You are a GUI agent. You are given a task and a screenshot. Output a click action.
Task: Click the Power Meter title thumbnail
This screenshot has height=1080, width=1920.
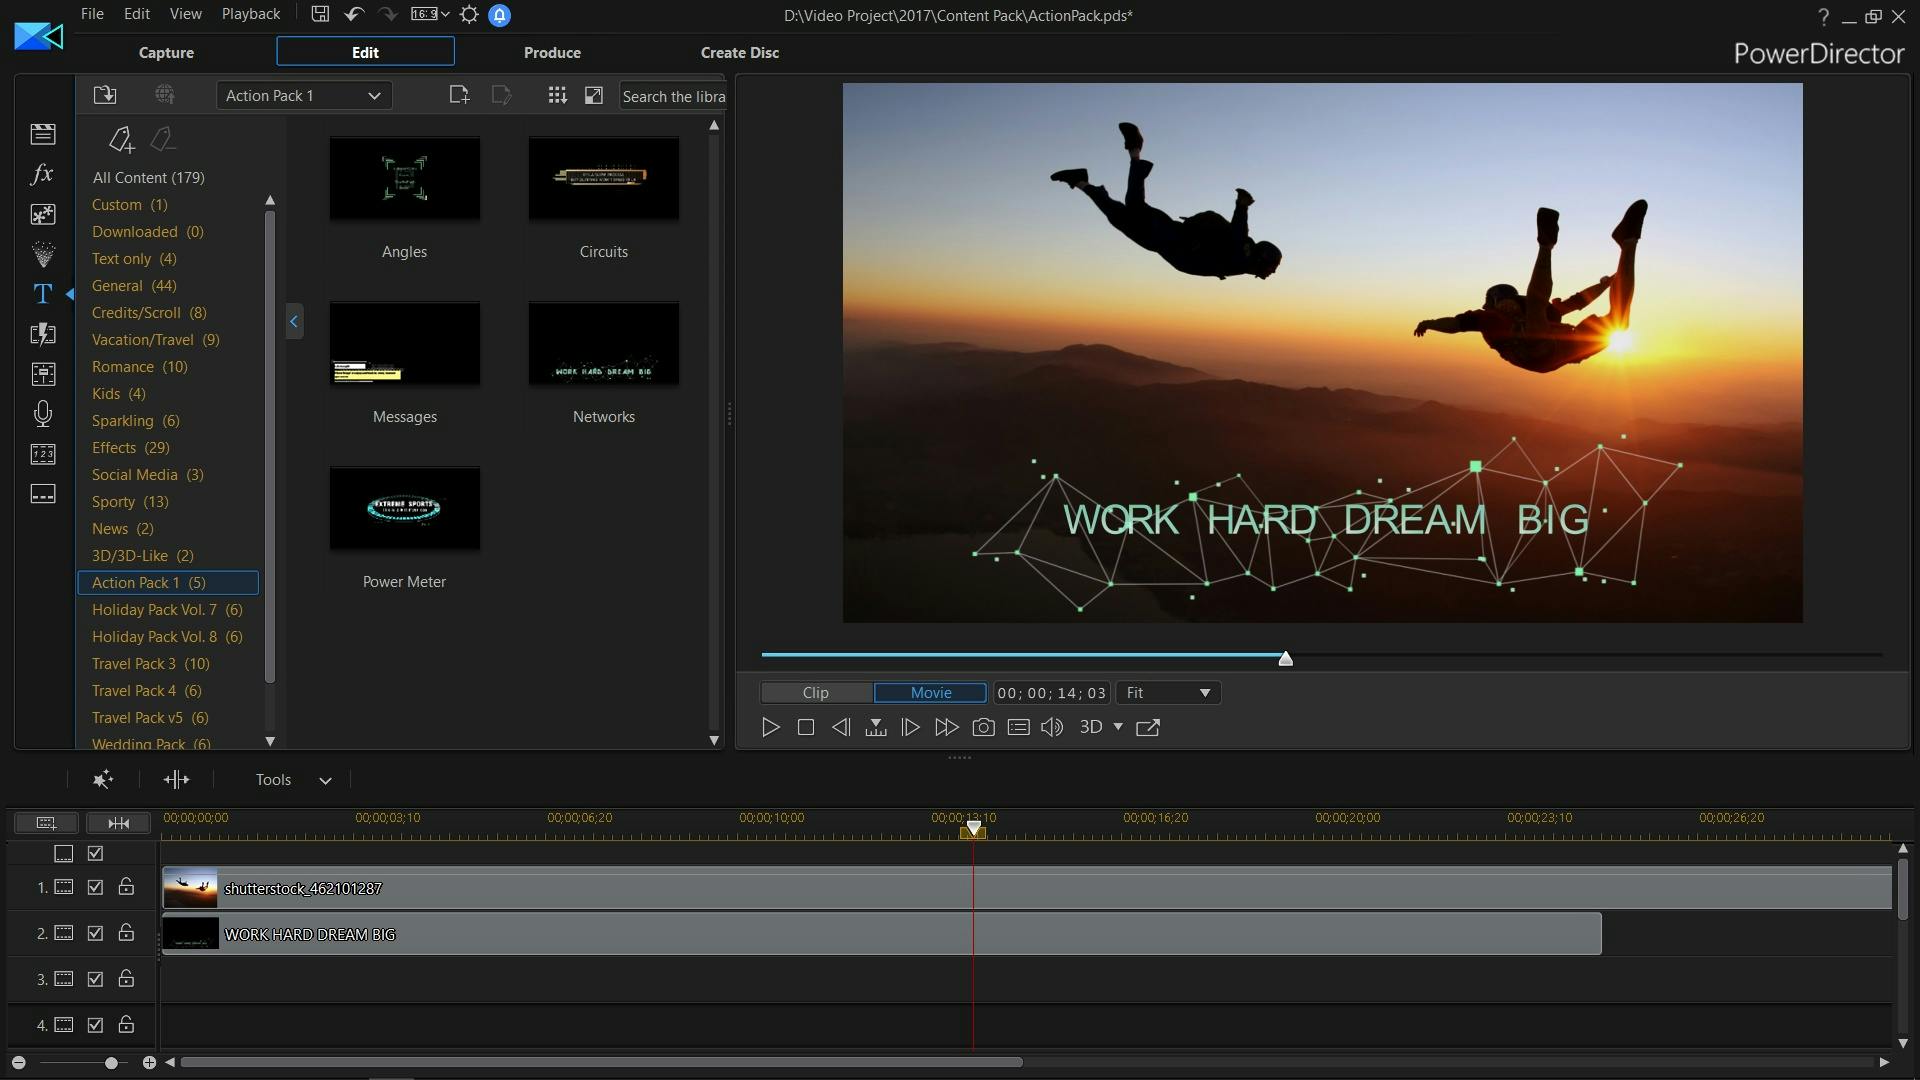pyautogui.click(x=404, y=509)
